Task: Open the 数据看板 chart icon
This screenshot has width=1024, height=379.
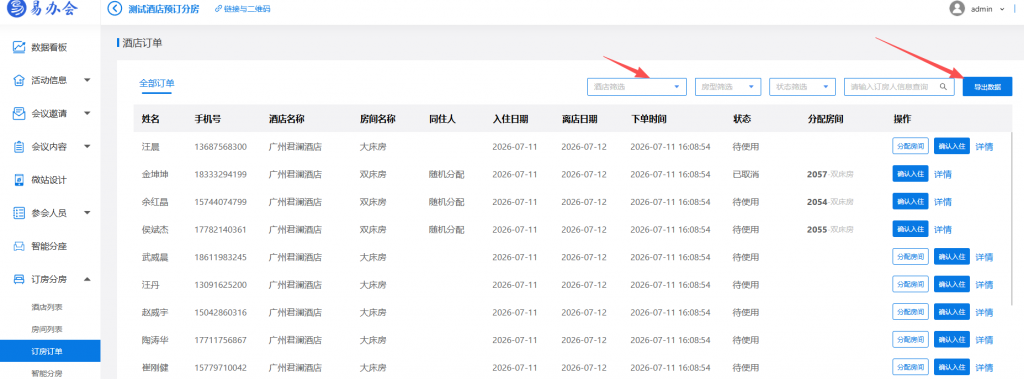Action: point(19,47)
